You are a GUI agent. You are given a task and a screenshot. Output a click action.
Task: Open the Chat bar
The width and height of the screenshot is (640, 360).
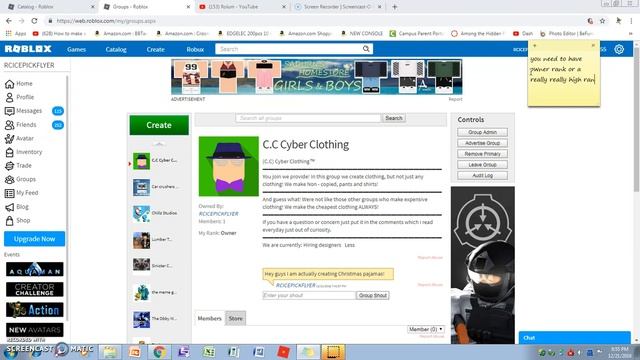tap(575, 338)
